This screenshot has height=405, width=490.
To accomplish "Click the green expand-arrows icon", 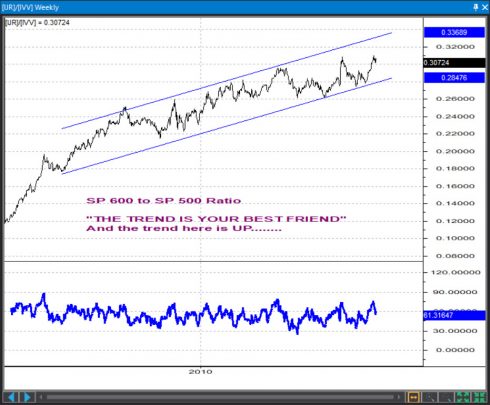I will [x=462, y=397].
